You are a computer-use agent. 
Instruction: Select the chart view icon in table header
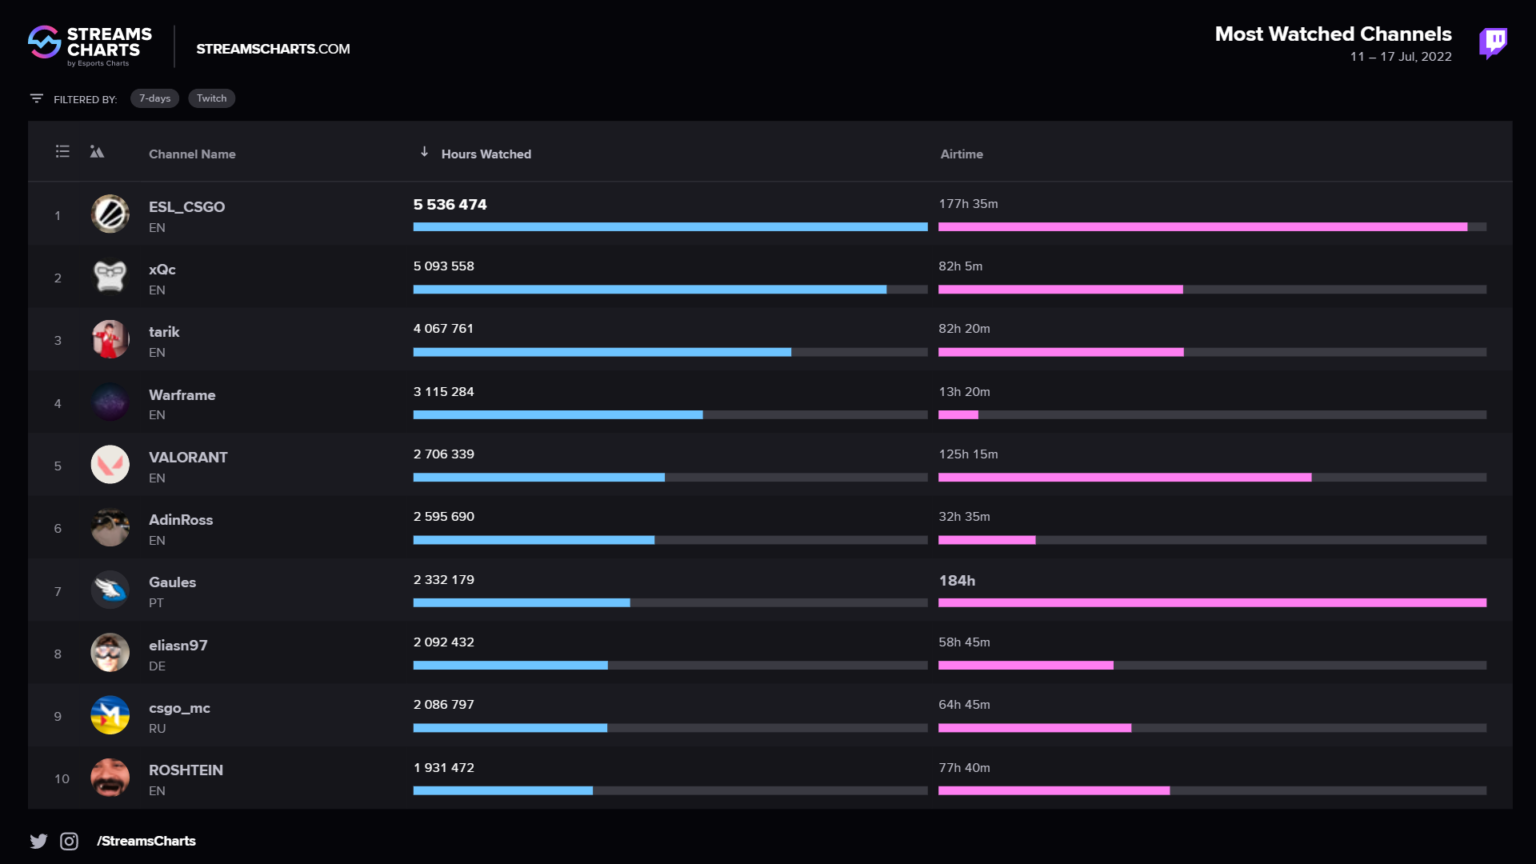click(x=97, y=151)
